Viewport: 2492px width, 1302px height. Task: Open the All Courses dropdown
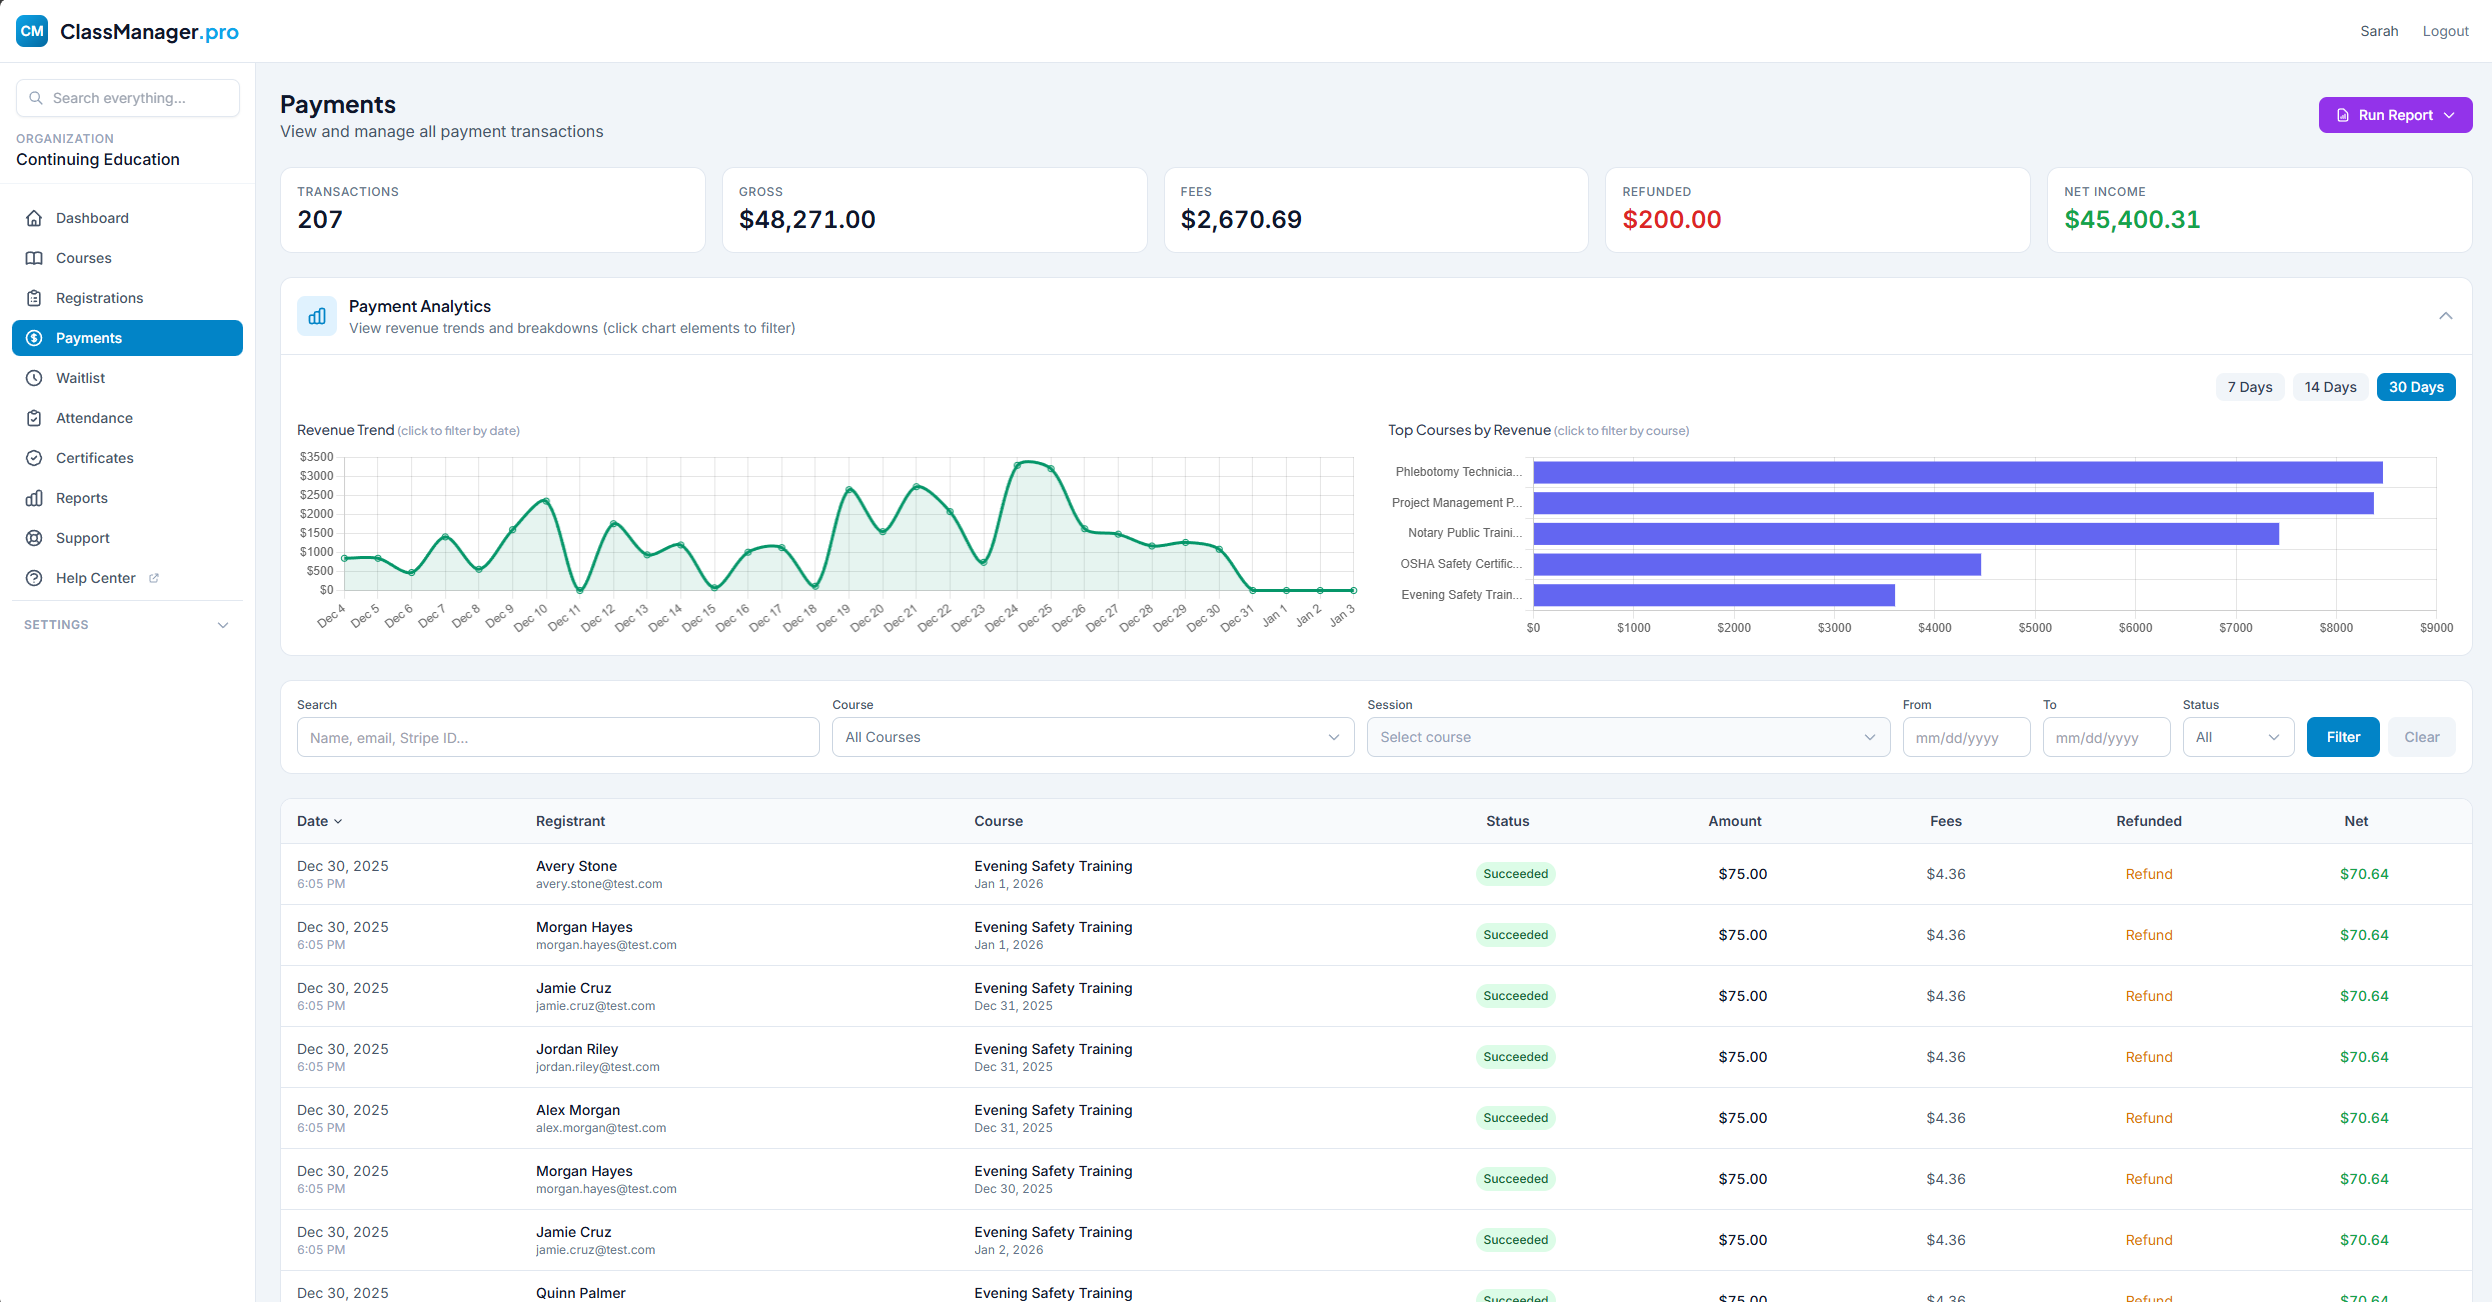1092,737
